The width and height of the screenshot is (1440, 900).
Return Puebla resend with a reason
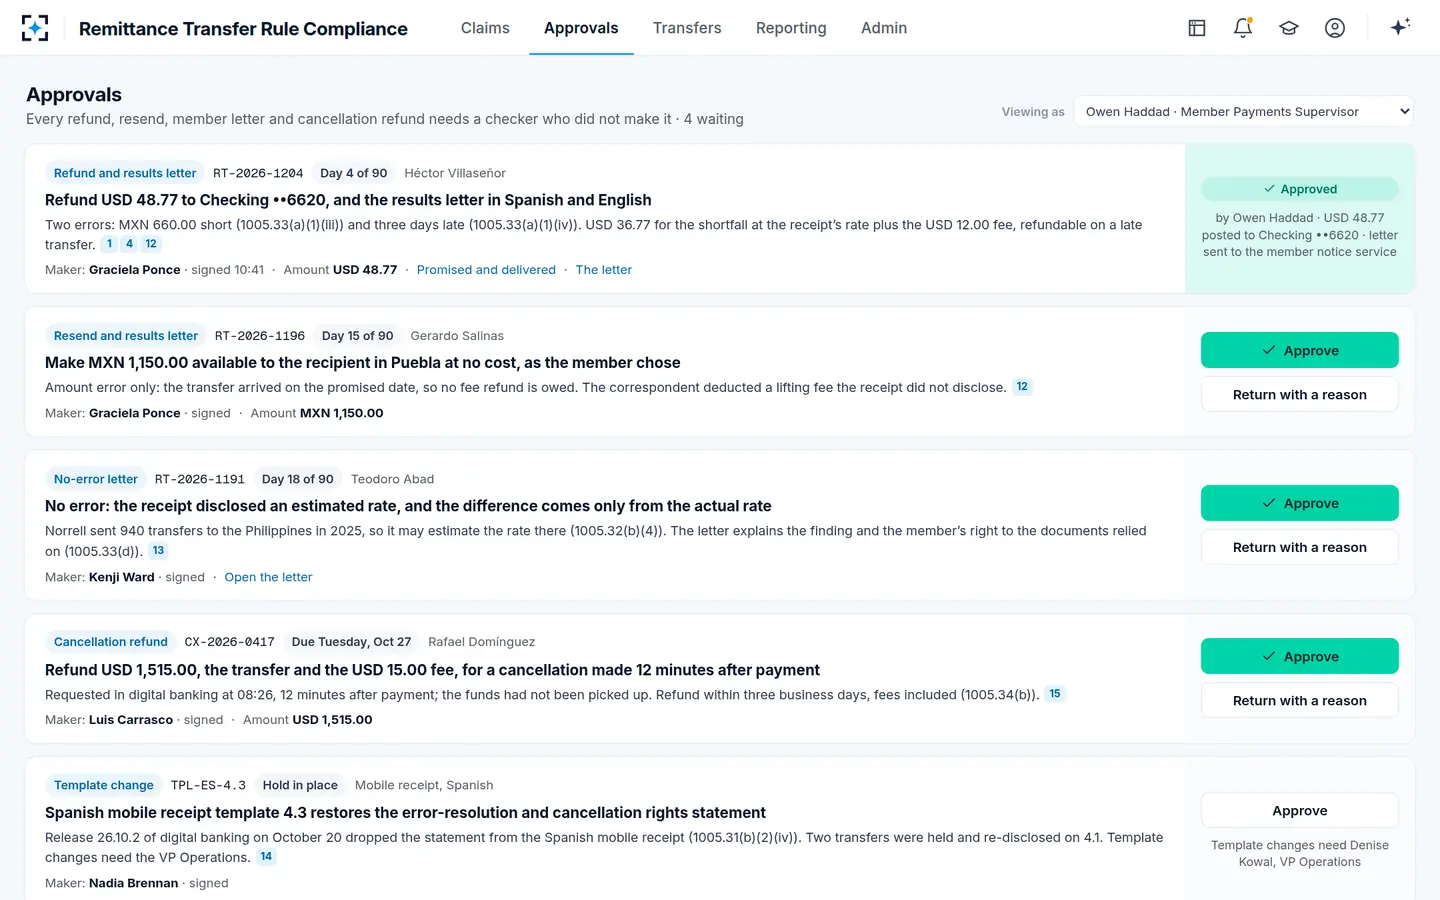pos(1300,395)
